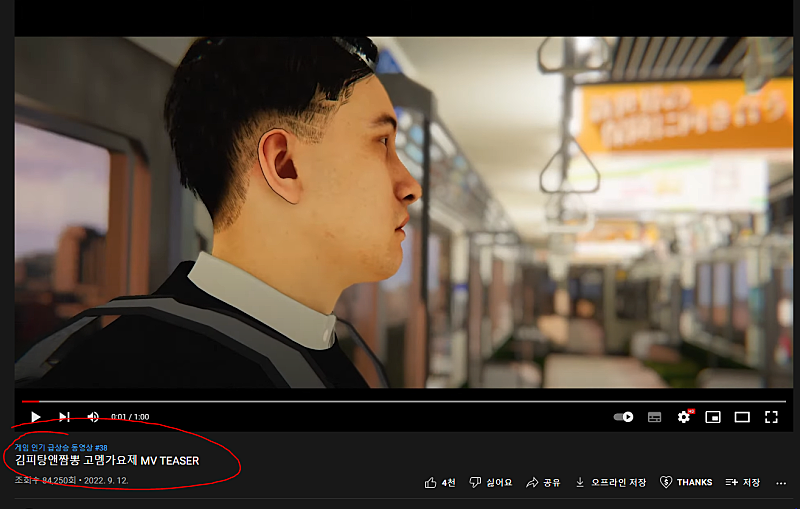Screen dimensions: 800x509
Task: Open the trending '게임 인기 급상승 동영상 #38' link
Action: pos(61,447)
